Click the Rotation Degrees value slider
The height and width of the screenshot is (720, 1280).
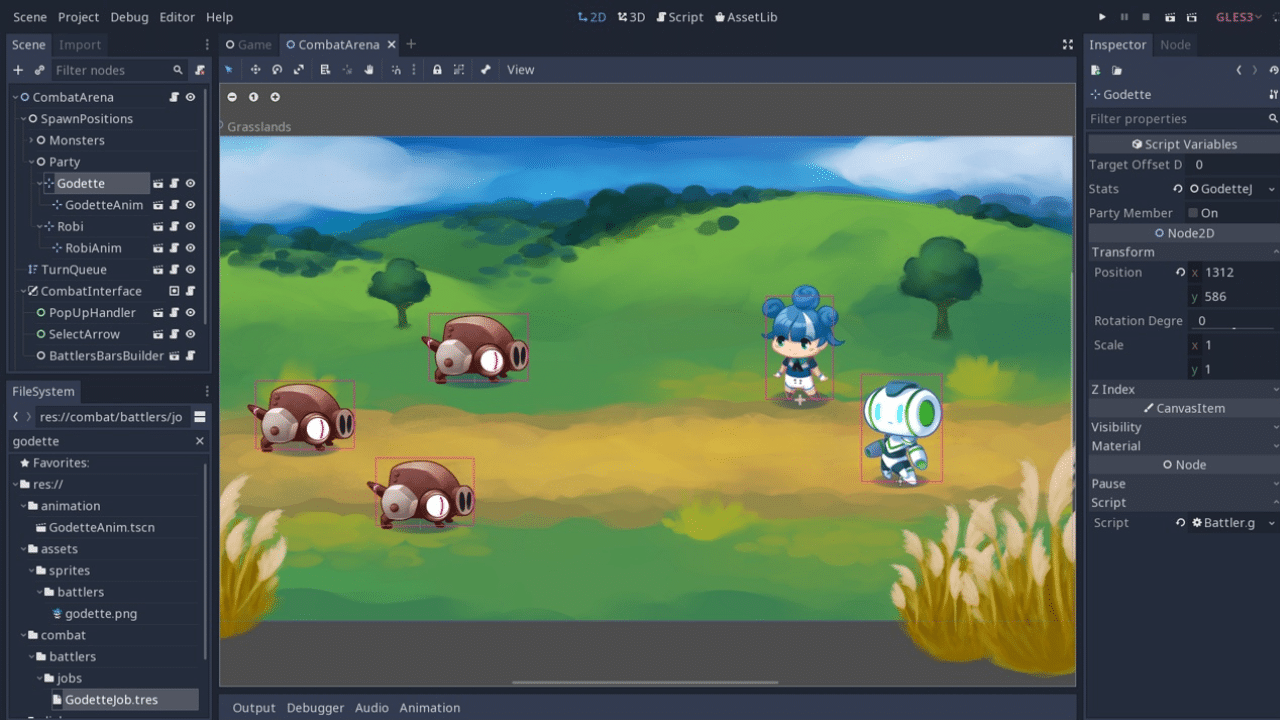(1231, 320)
